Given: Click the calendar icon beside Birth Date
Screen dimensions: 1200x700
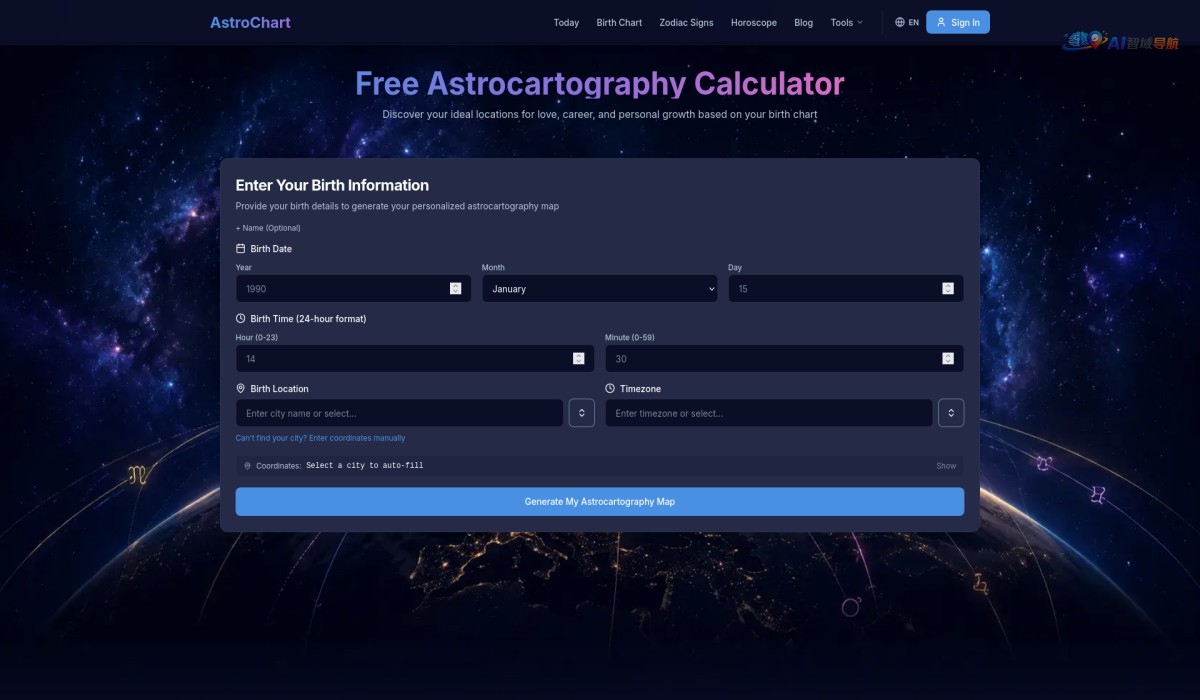Looking at the screenshot, I should coord(240,248).
